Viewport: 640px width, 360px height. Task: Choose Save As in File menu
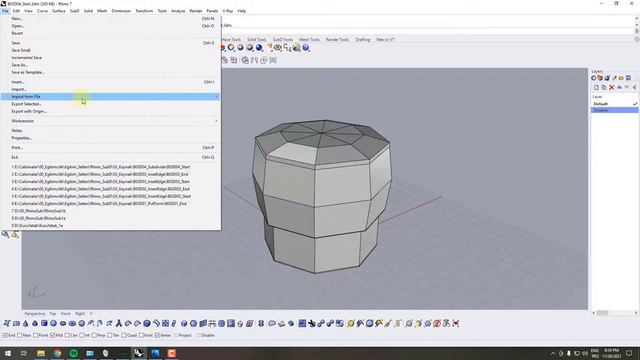[19, 65]
